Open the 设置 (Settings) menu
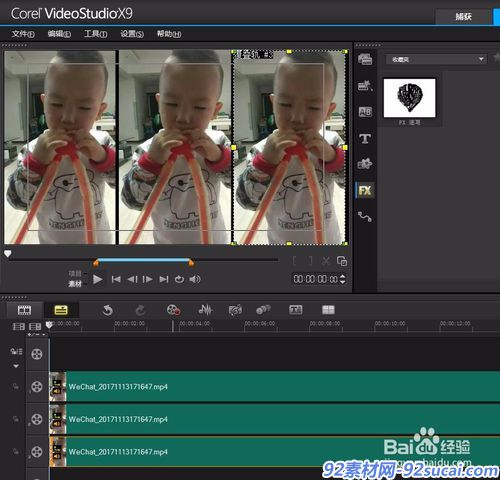The image size is (500, 480). coord(132,34)
